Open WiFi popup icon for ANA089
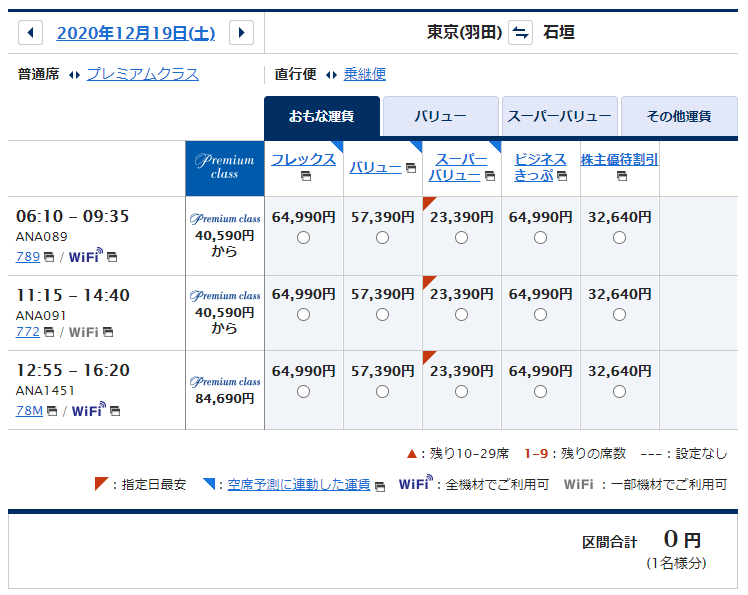The width and height of the screenshot is (748, 595). point(112,257)
